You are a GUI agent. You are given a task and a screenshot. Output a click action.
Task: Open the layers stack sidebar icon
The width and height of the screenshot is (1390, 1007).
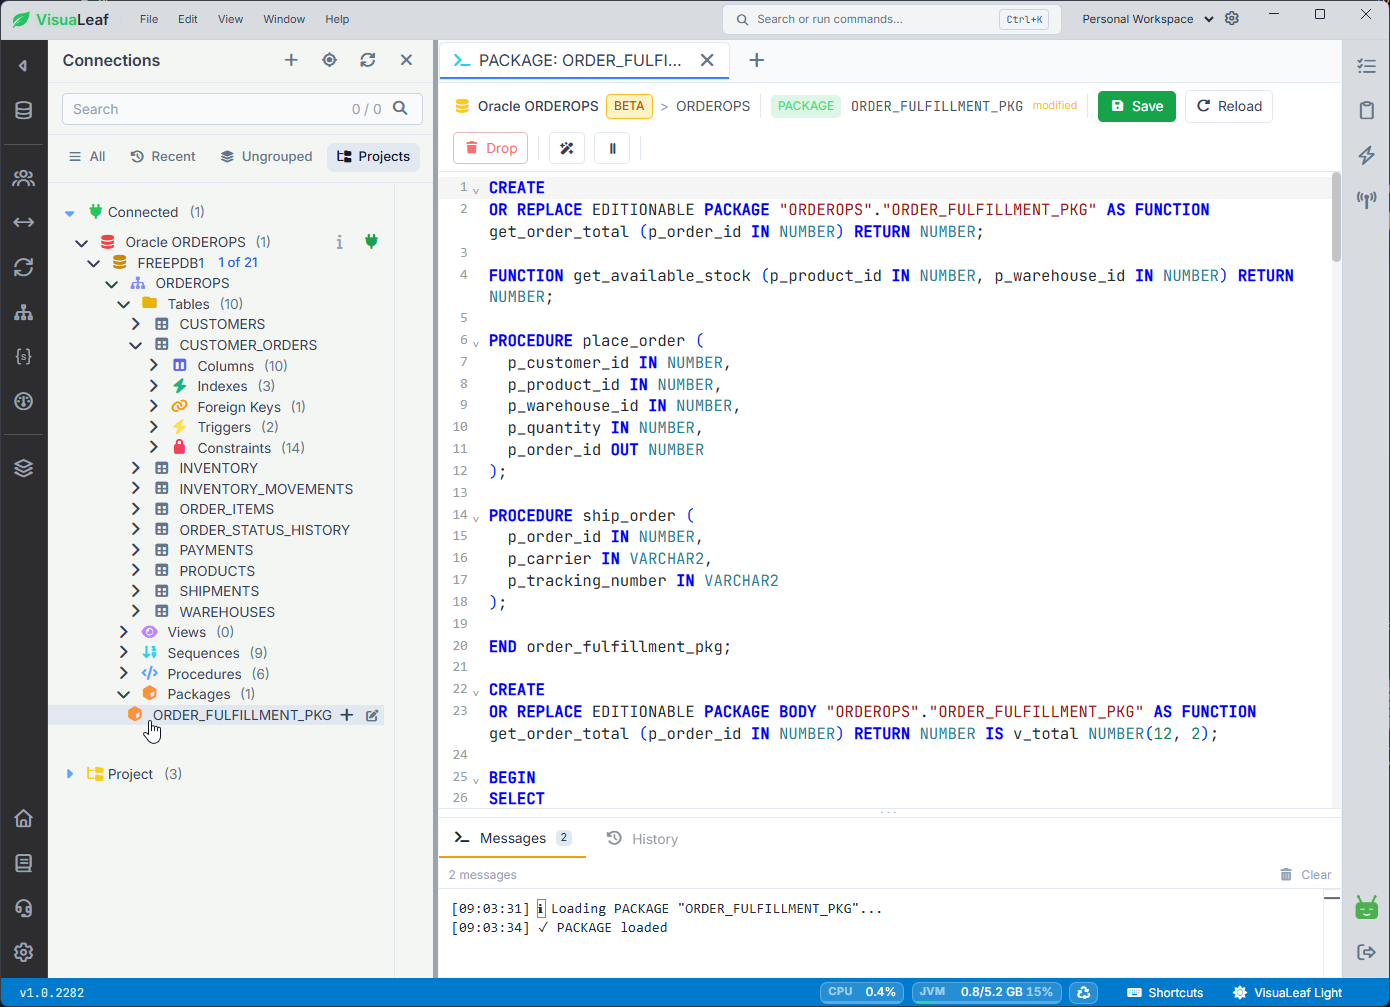[24, 468]
